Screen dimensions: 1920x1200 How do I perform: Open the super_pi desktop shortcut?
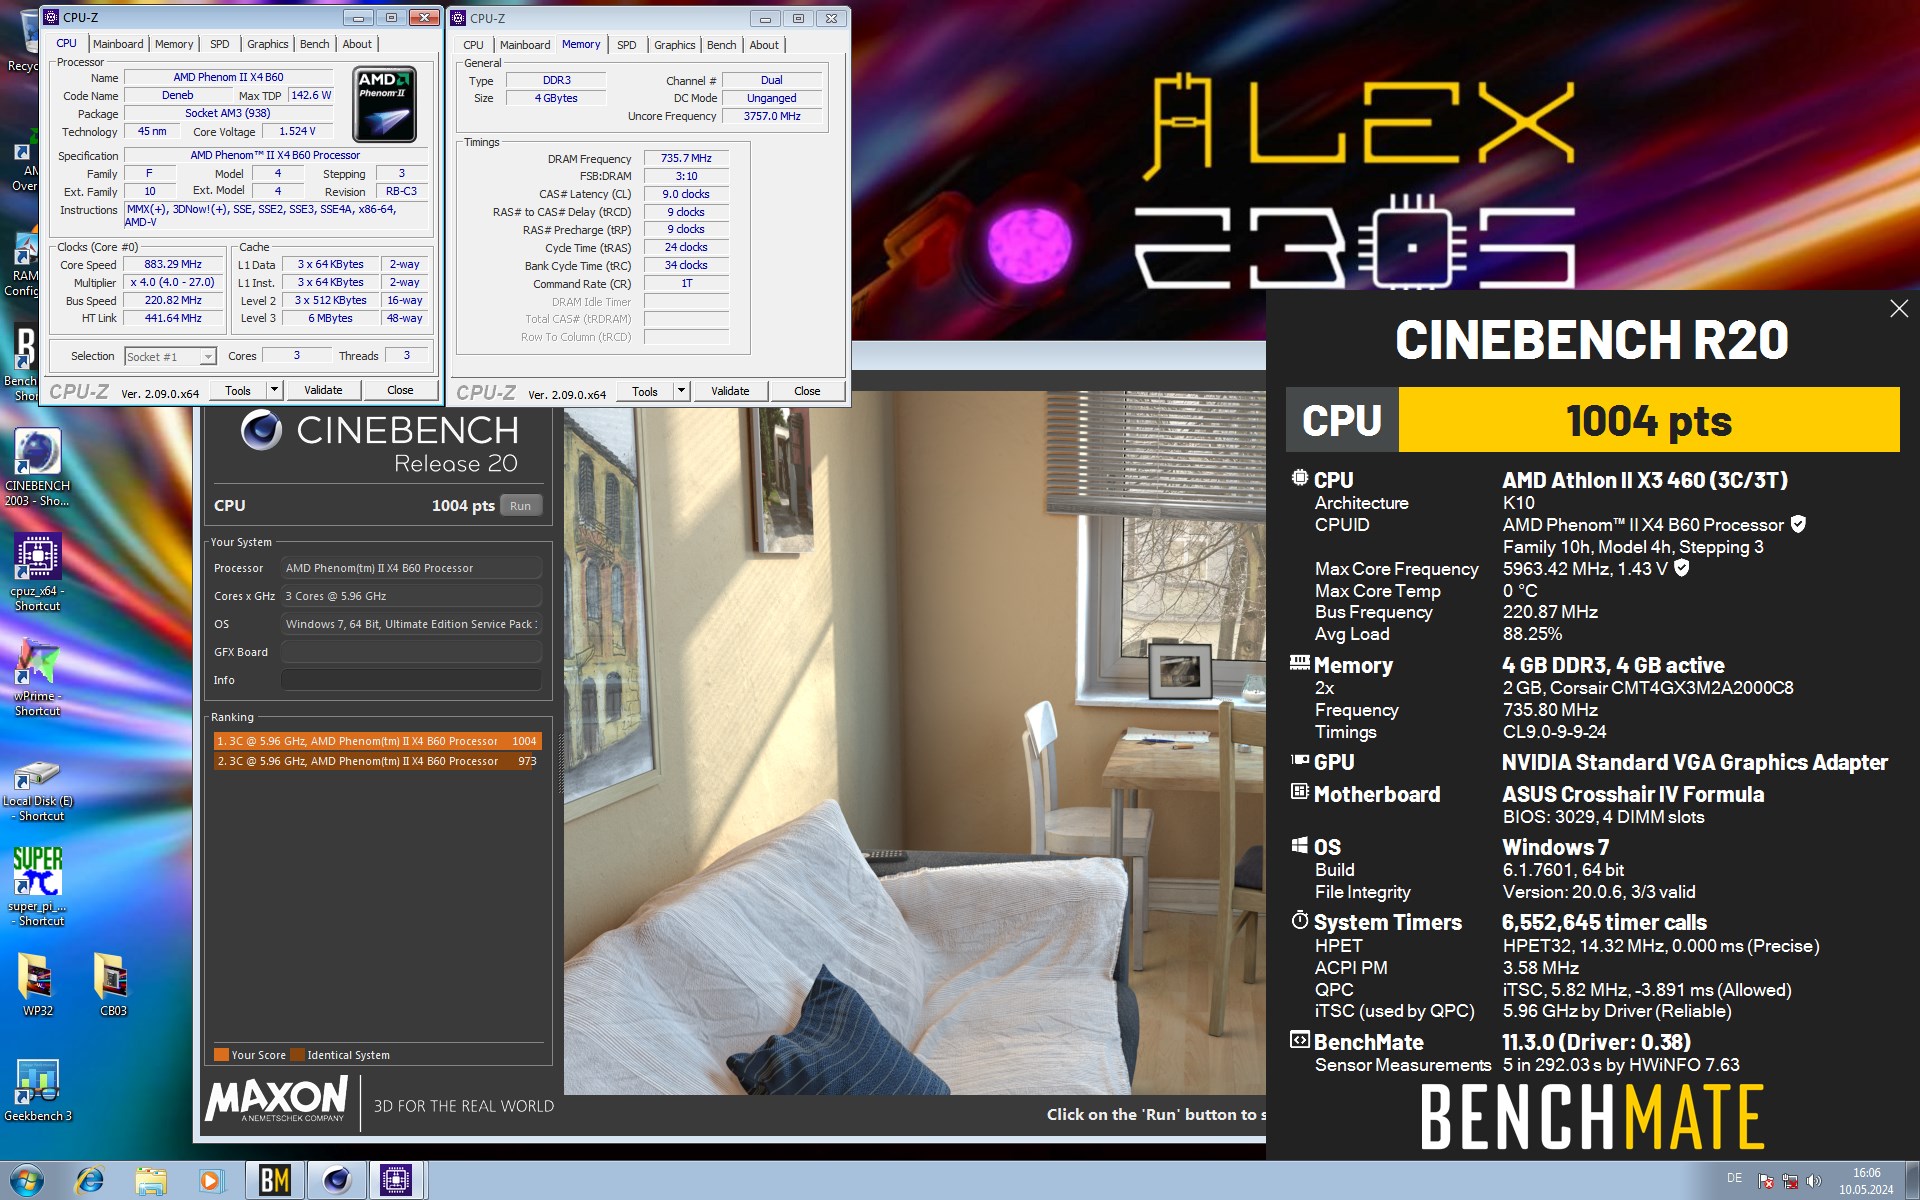[x=37, y=886]
